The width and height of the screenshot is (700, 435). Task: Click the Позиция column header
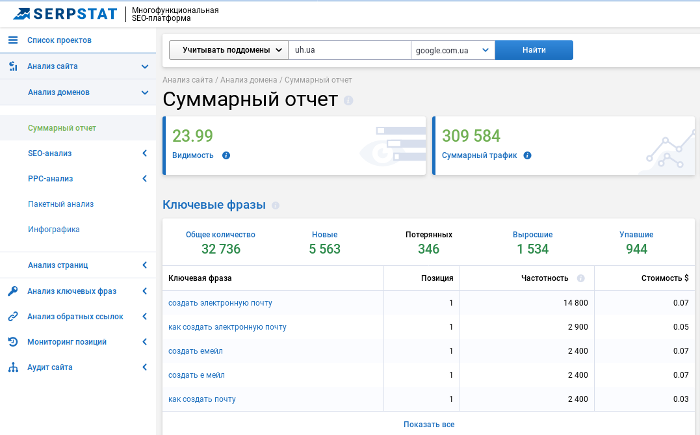pos(437,278)
